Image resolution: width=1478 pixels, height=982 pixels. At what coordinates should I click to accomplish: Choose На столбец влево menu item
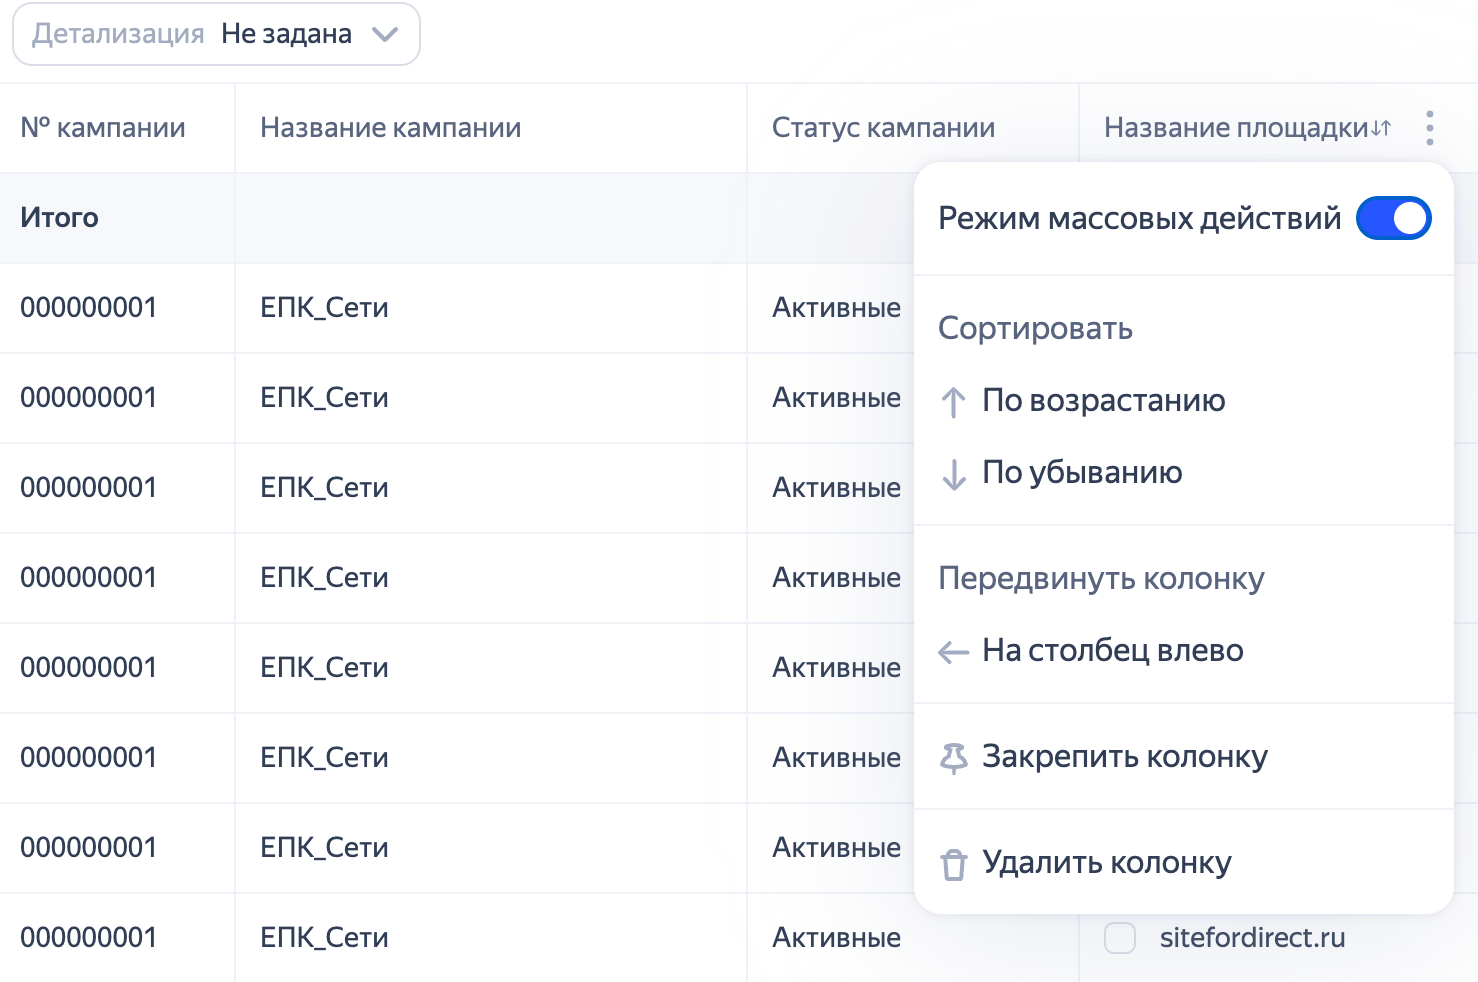click(x=1112, y=651)
